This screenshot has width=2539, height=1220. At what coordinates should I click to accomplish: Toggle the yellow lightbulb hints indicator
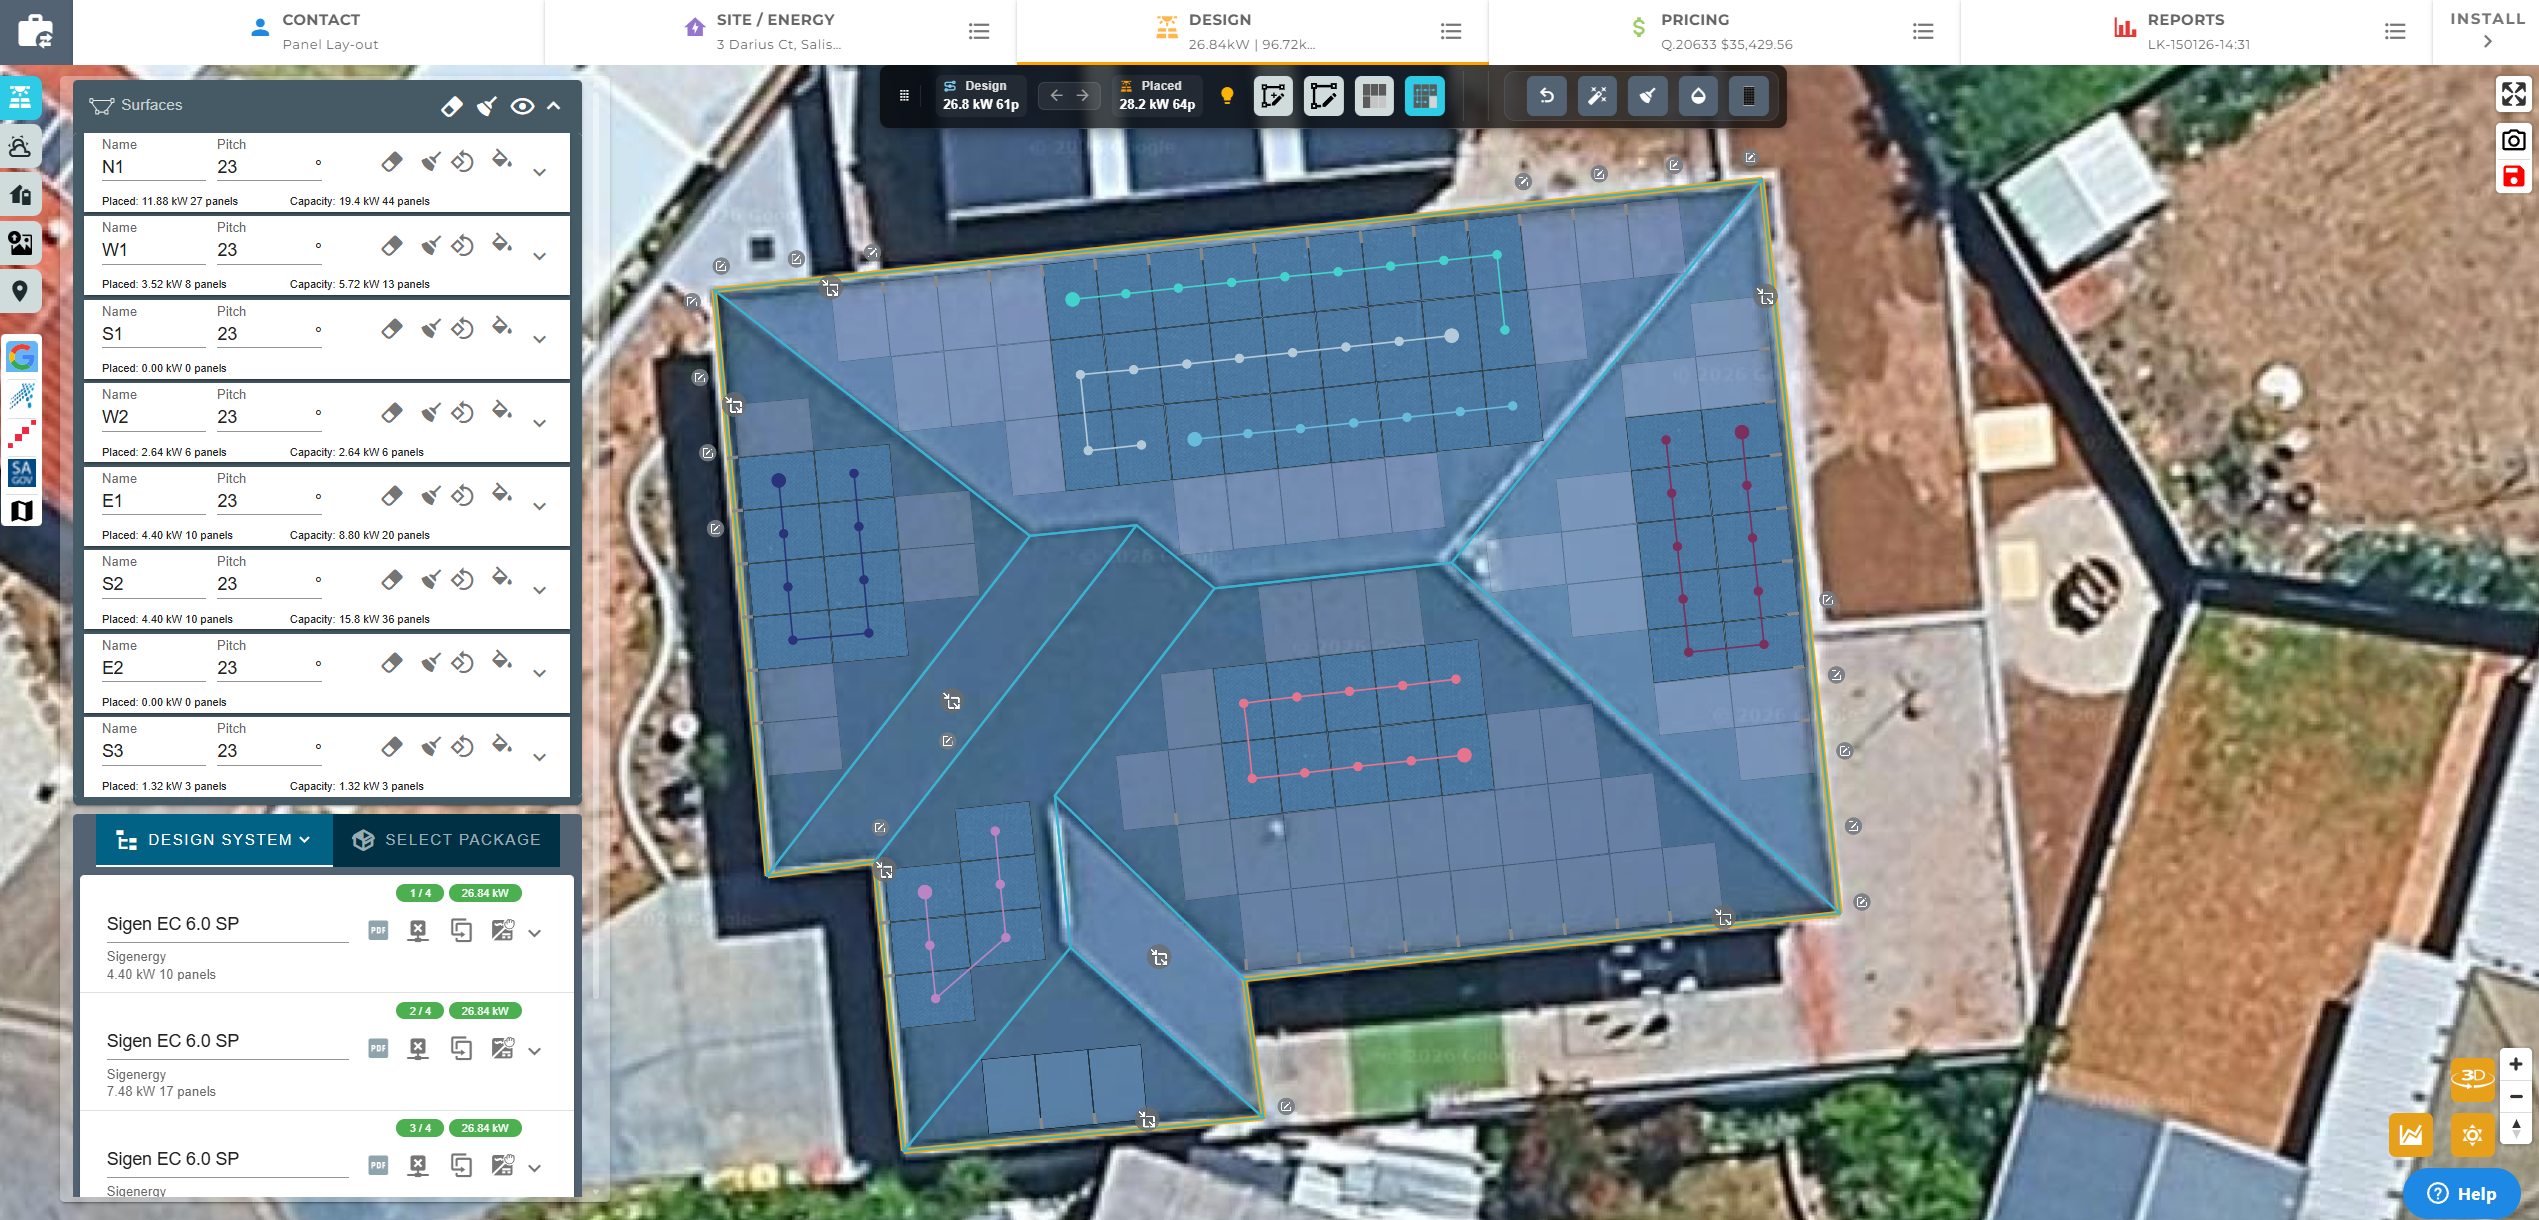(x=1227, y=96)
